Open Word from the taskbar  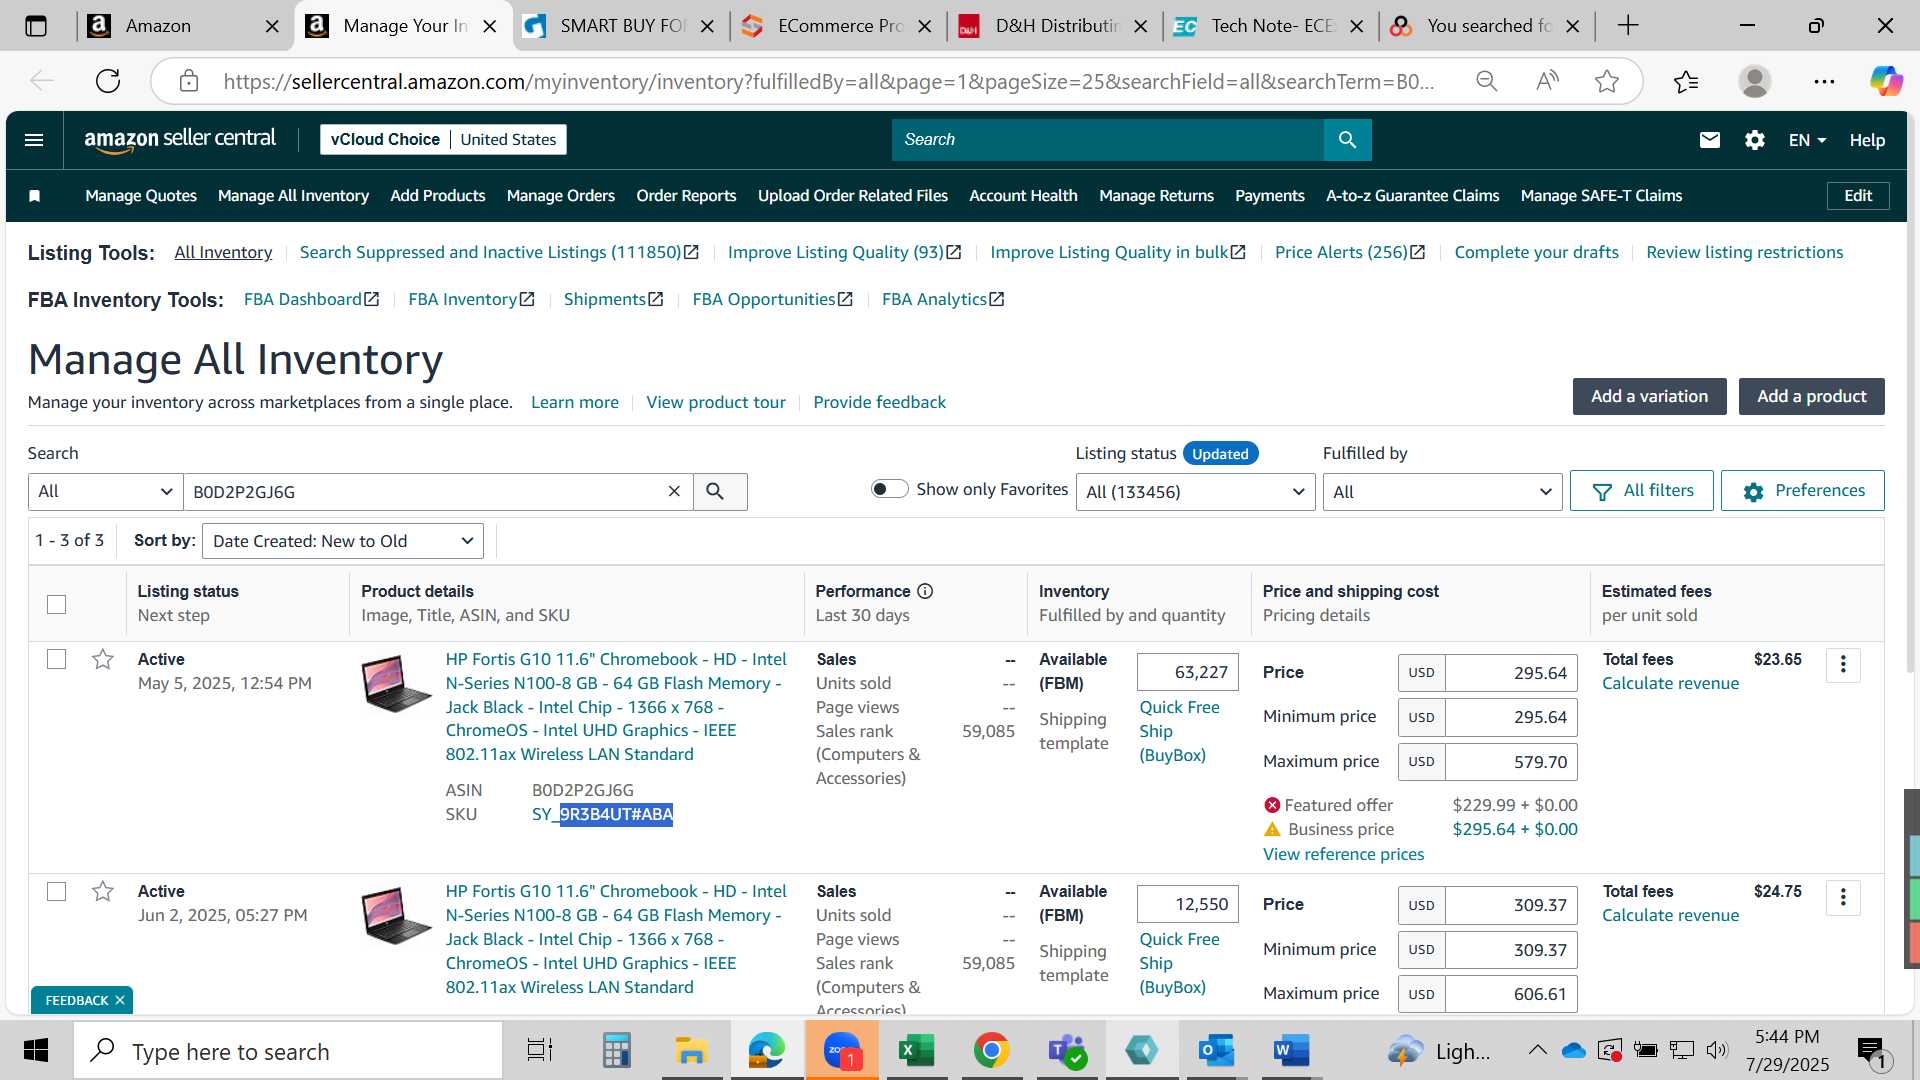tap(1291, 1051)
